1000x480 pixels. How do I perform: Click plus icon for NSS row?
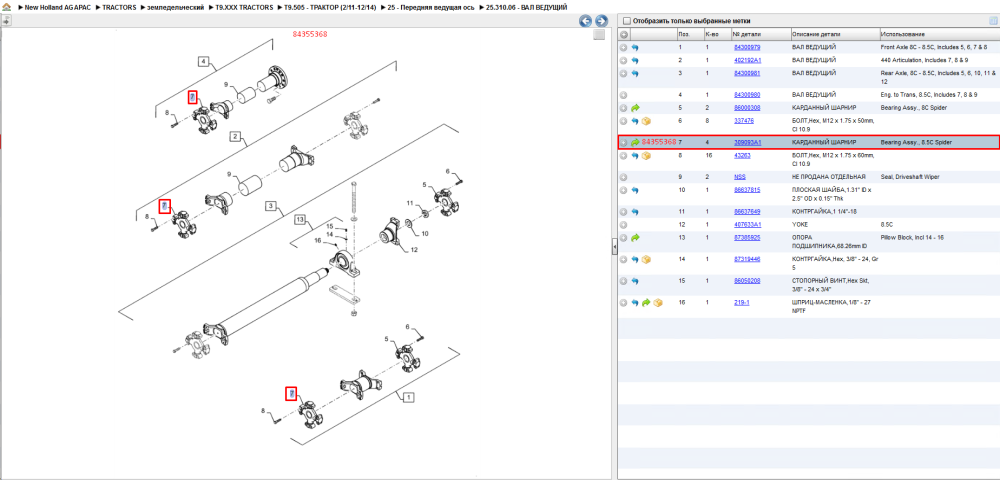click(624, 177)
